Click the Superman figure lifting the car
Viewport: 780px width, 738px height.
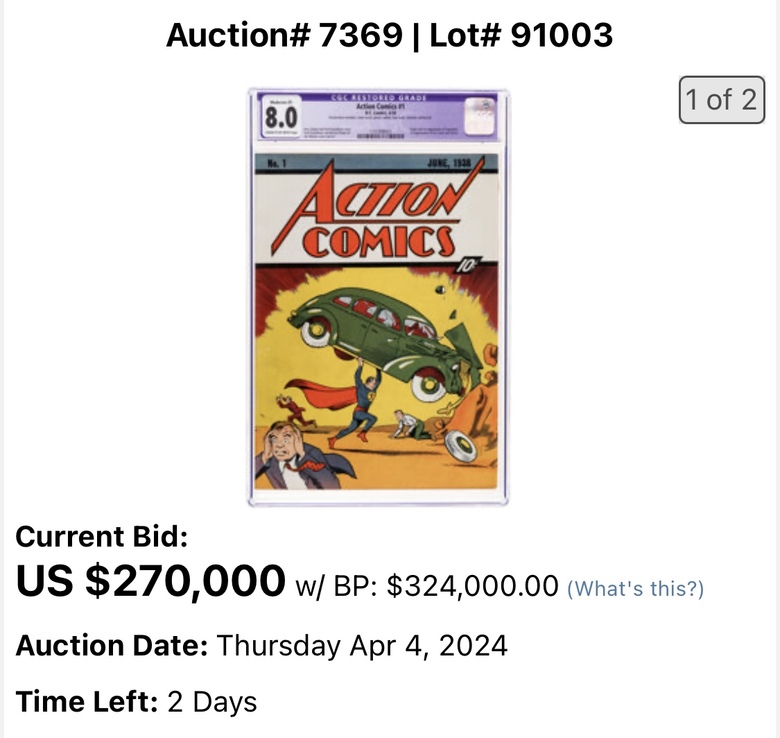(357, 403)
